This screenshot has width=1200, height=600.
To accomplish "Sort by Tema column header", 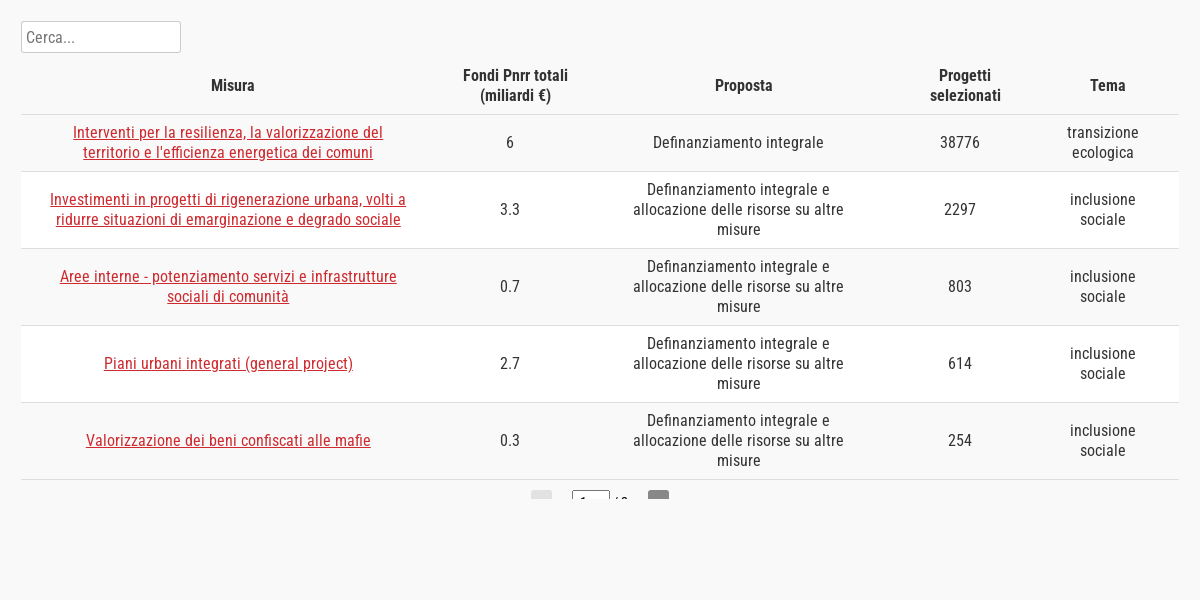I will click(1107, 86).
